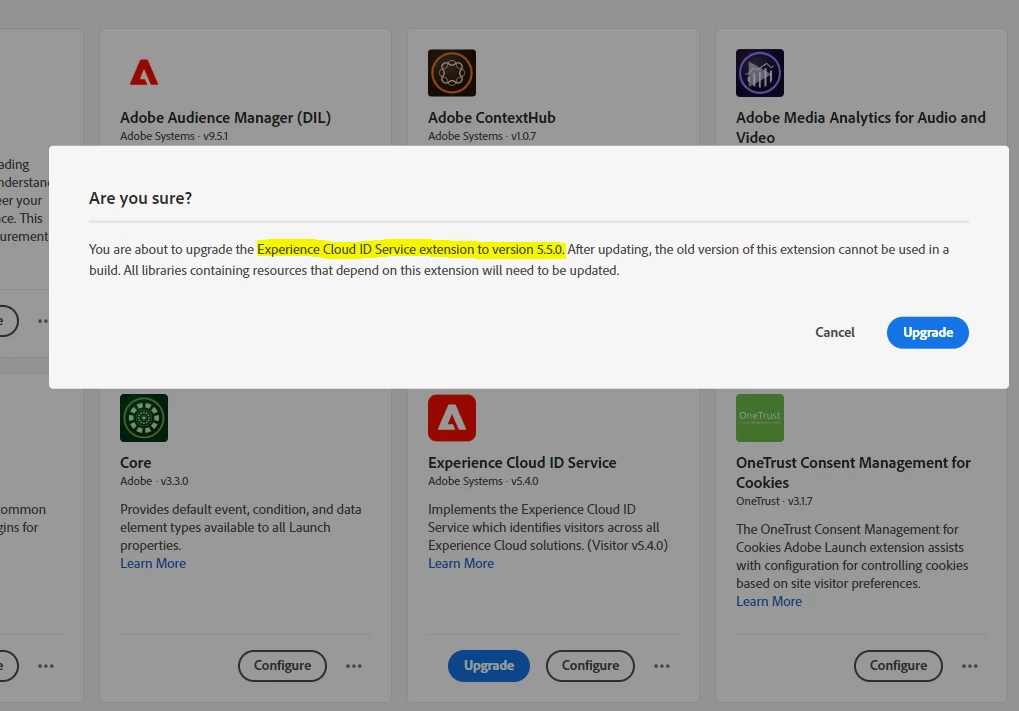Click the Experience Cloud ID Service icon

[452, 418]
